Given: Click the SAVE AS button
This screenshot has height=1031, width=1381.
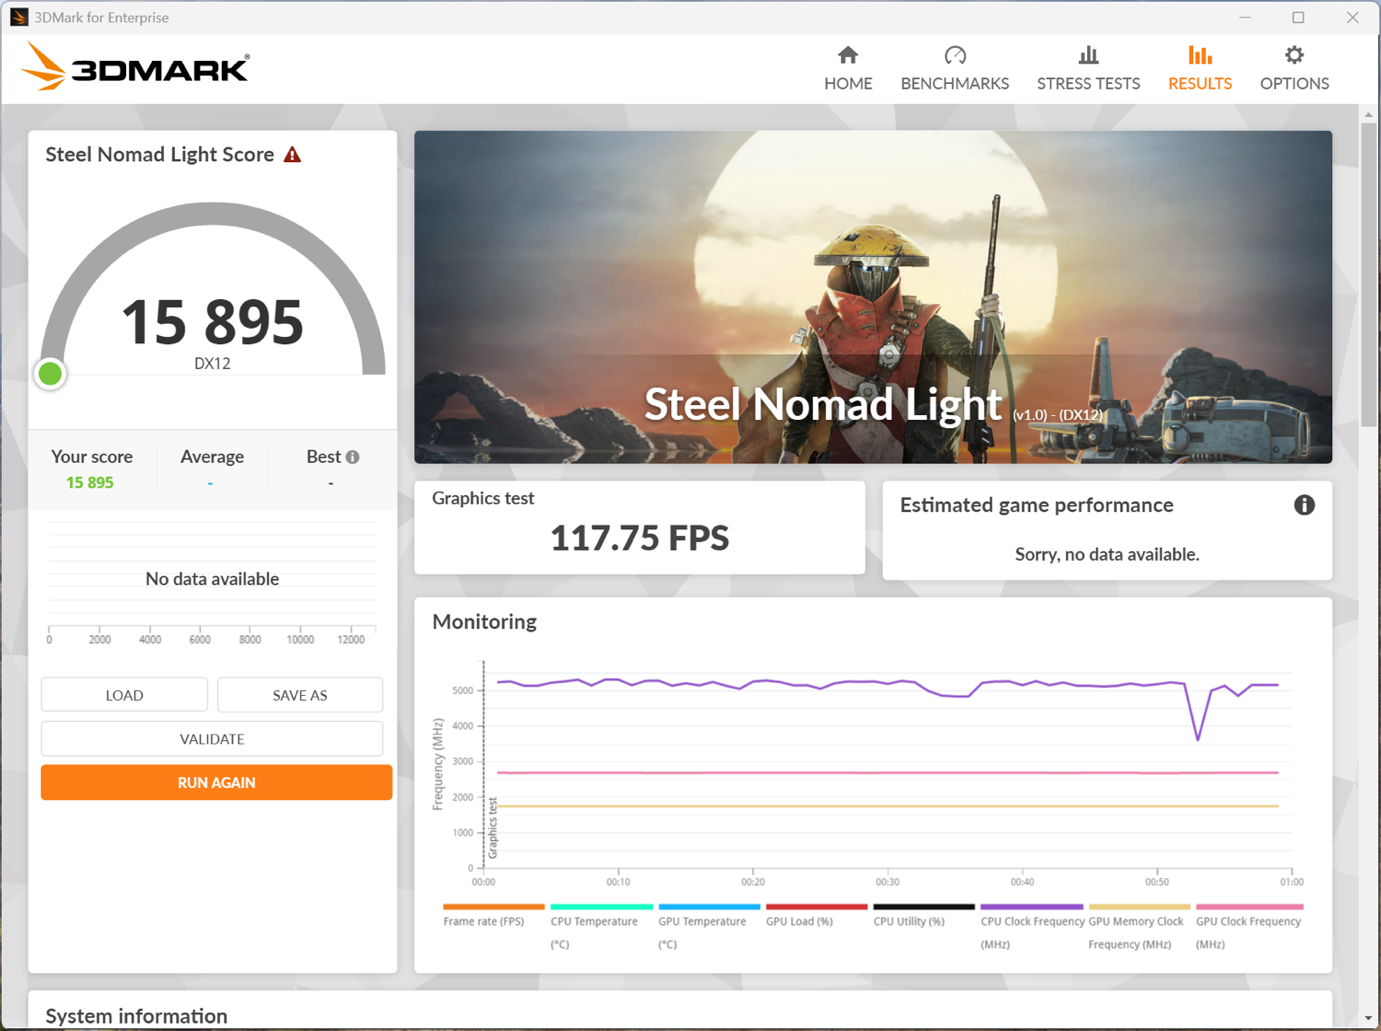Looking at the screenshot, I should 300,695.
